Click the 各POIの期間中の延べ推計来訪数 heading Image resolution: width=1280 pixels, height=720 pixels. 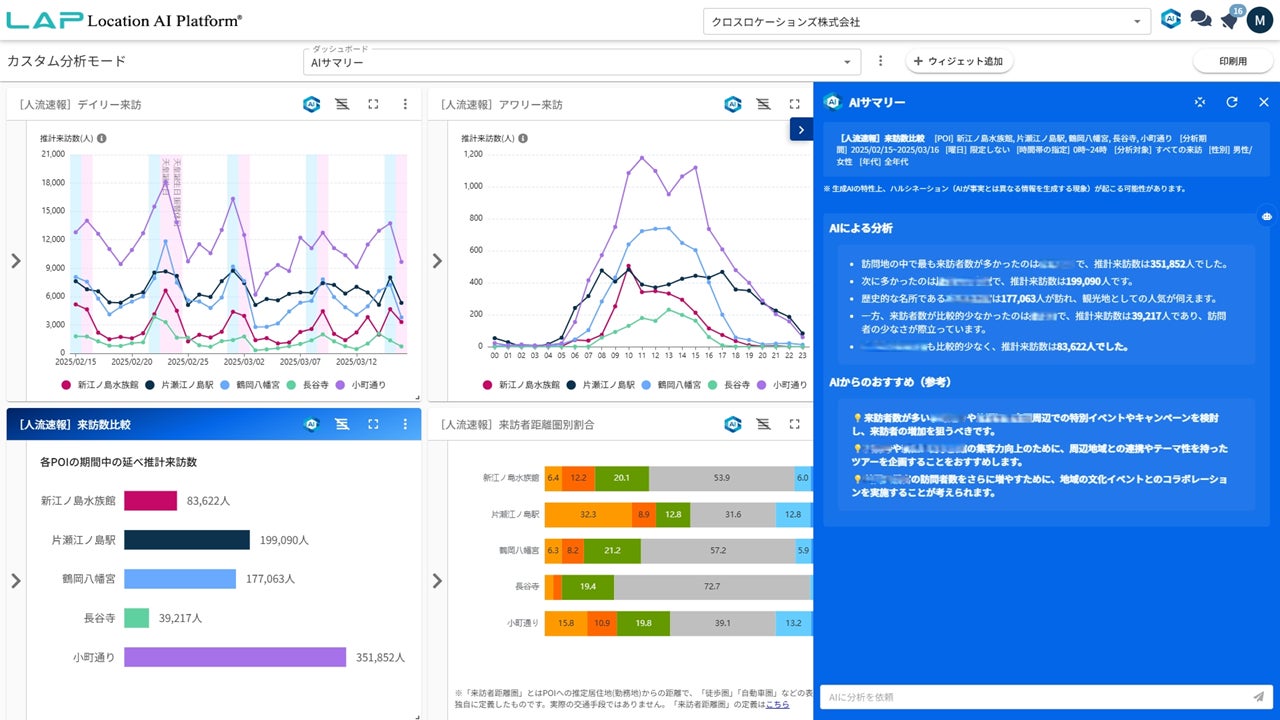(x=118, y=463)
